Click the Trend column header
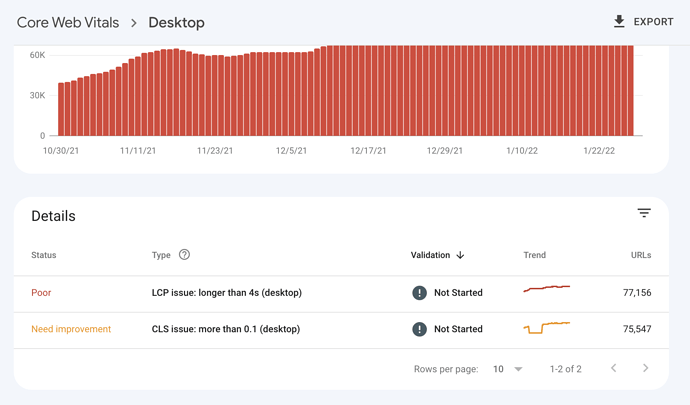Image resolution: width=690 pixels, height=405 pixels. pyautogui.click(x=534, y=255)
